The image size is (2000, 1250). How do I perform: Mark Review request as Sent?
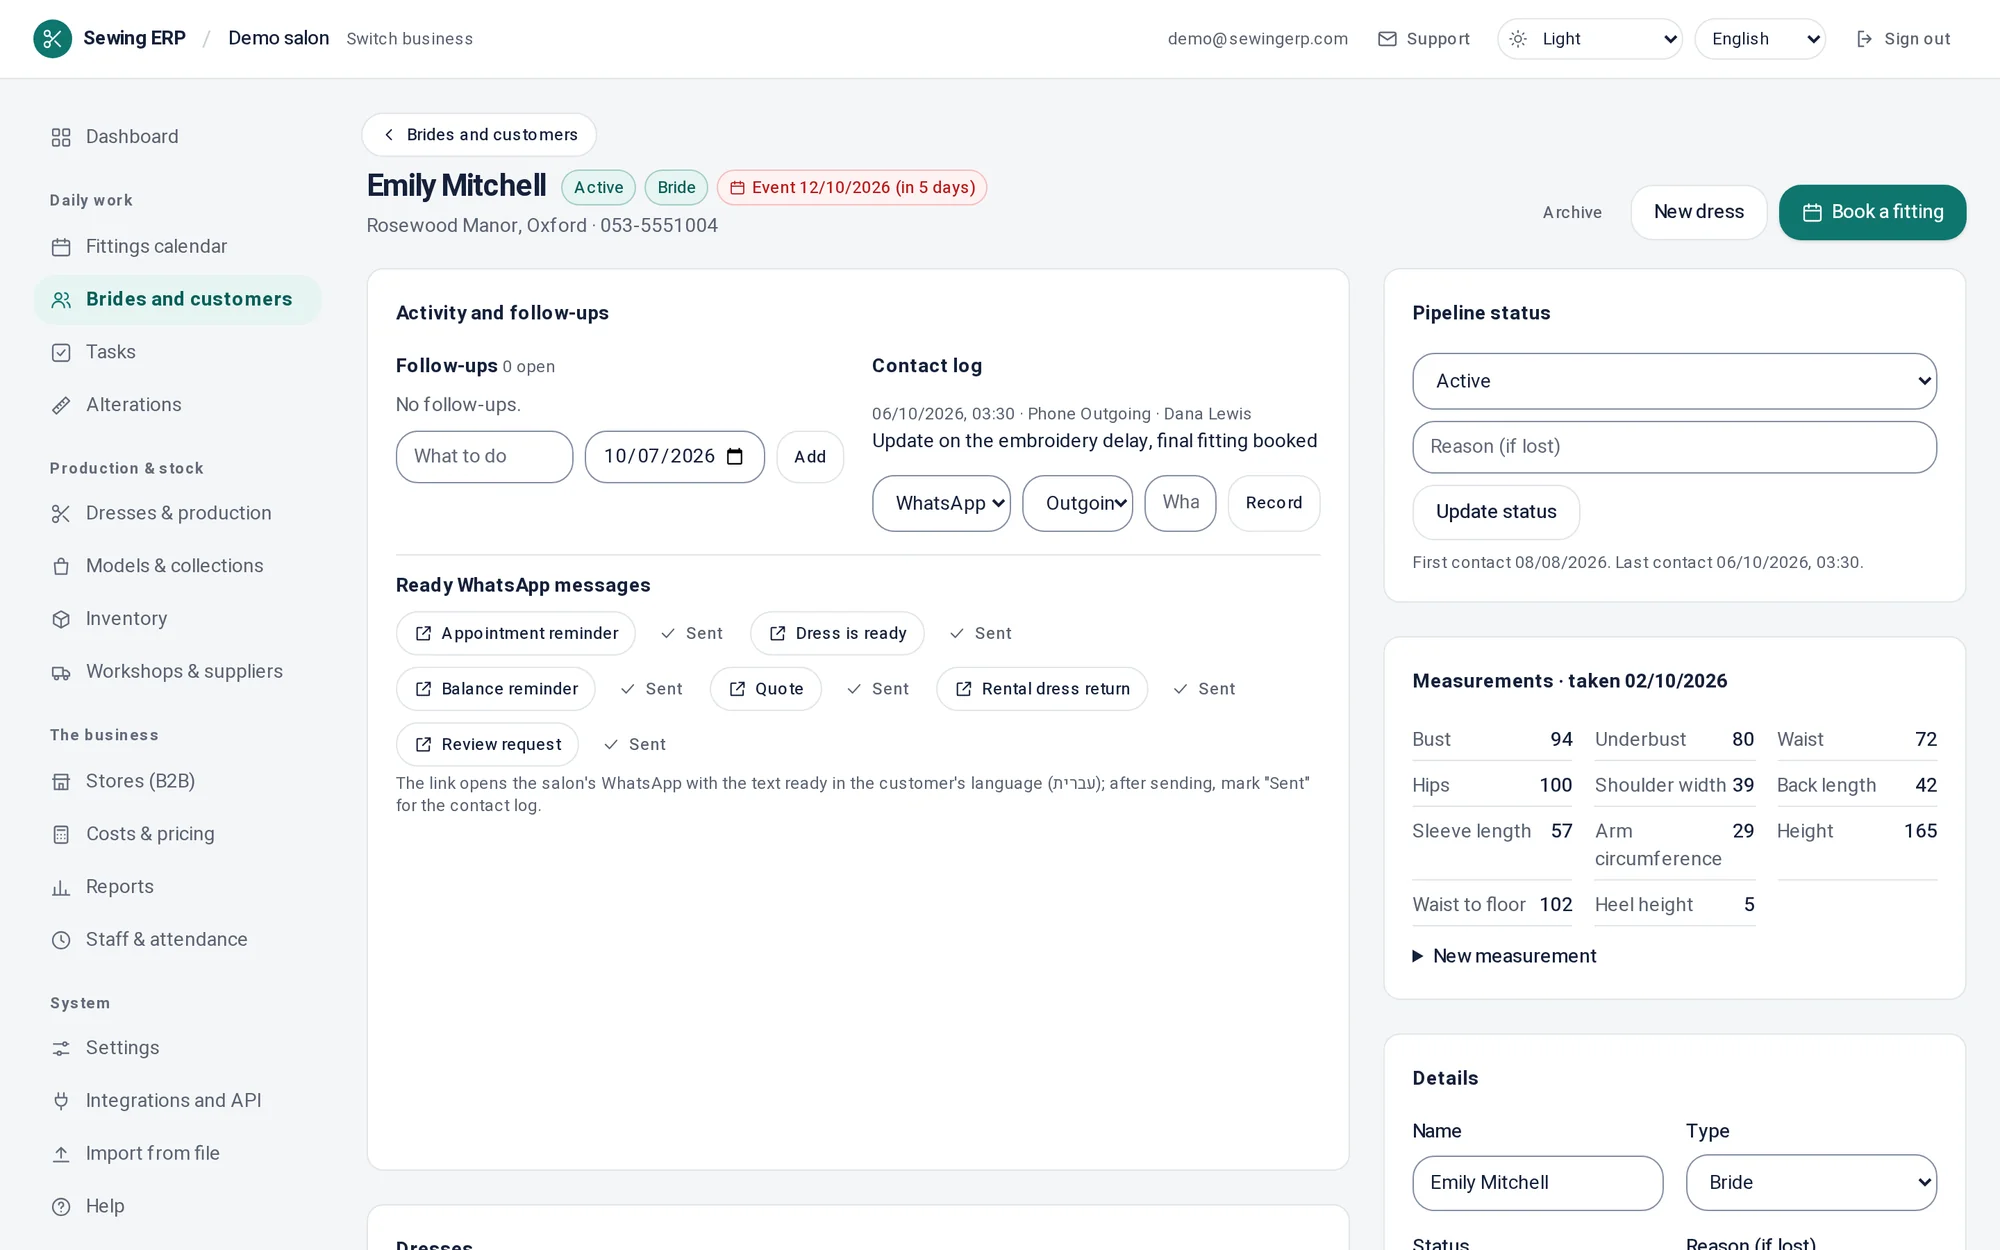(635, 745)
